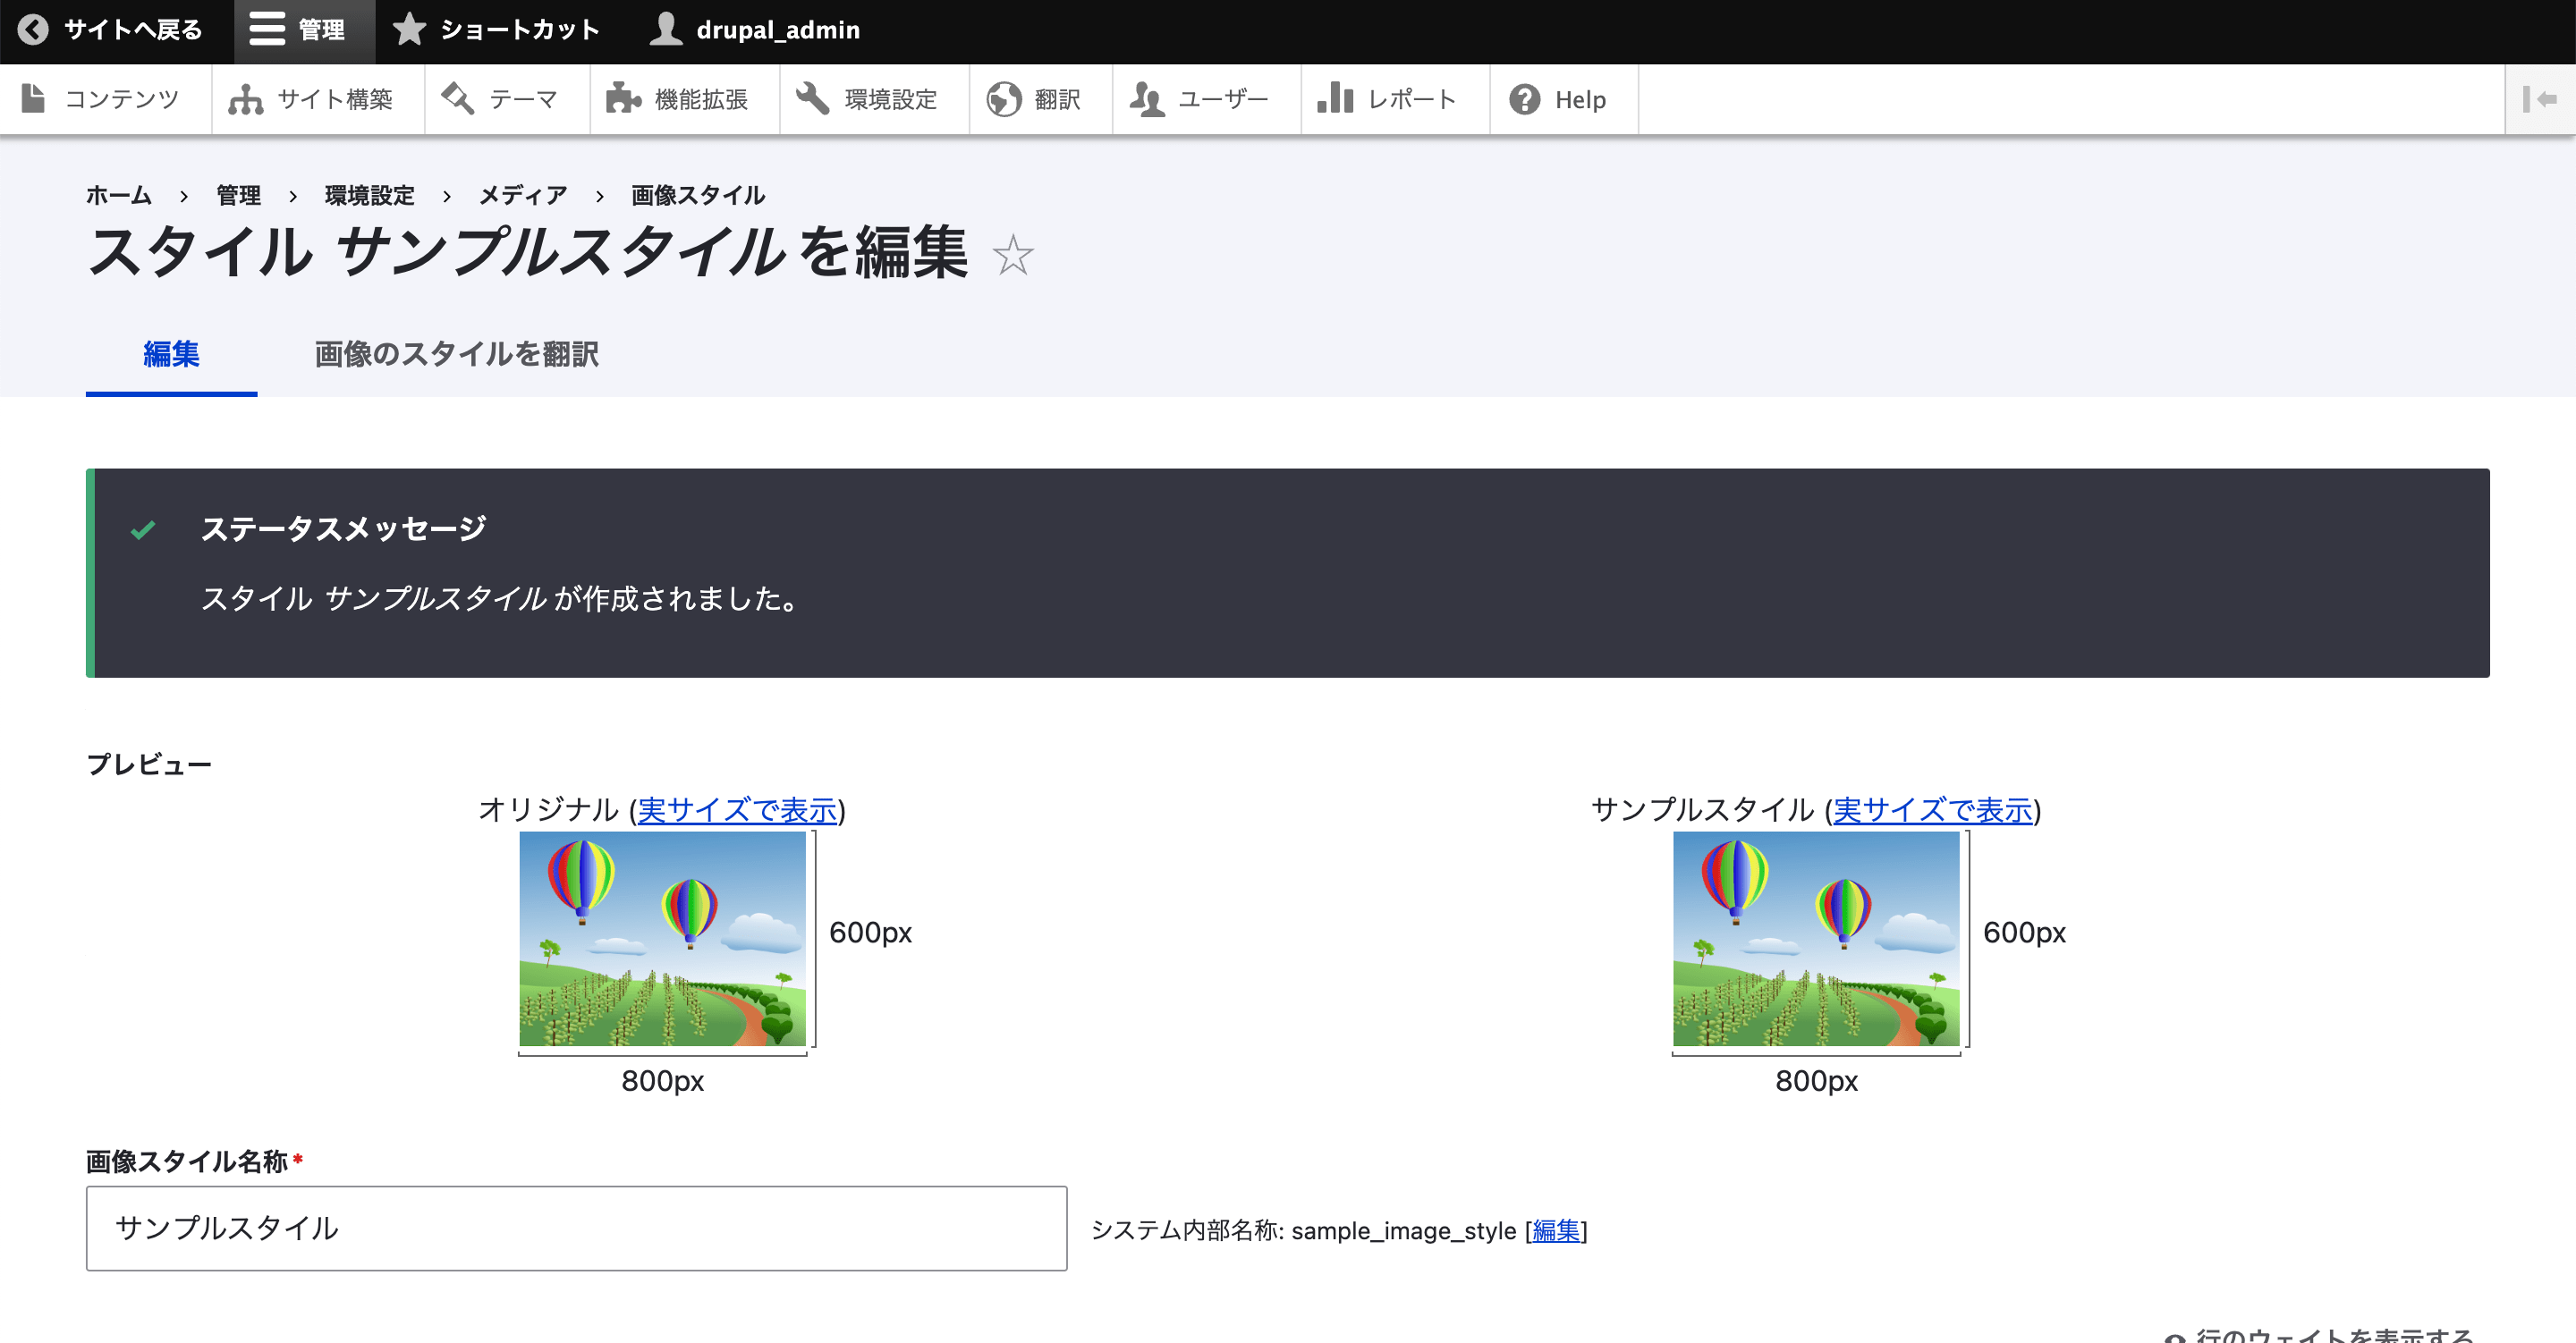Go to 管理 breadcrumb link
Image resolution: width=2576 pixels, height=1343 pixels.
tap(238, 195)
